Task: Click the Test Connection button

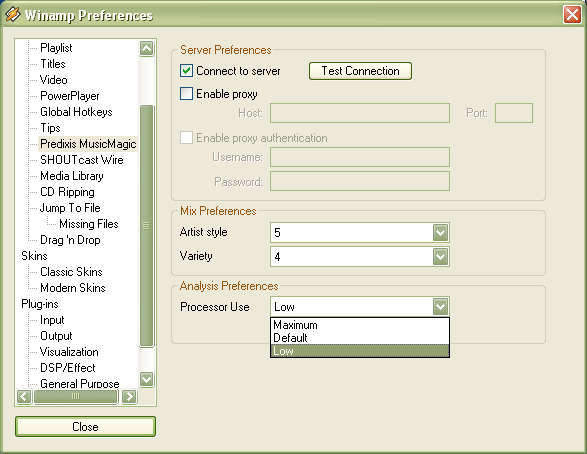Action: point(360,71)
